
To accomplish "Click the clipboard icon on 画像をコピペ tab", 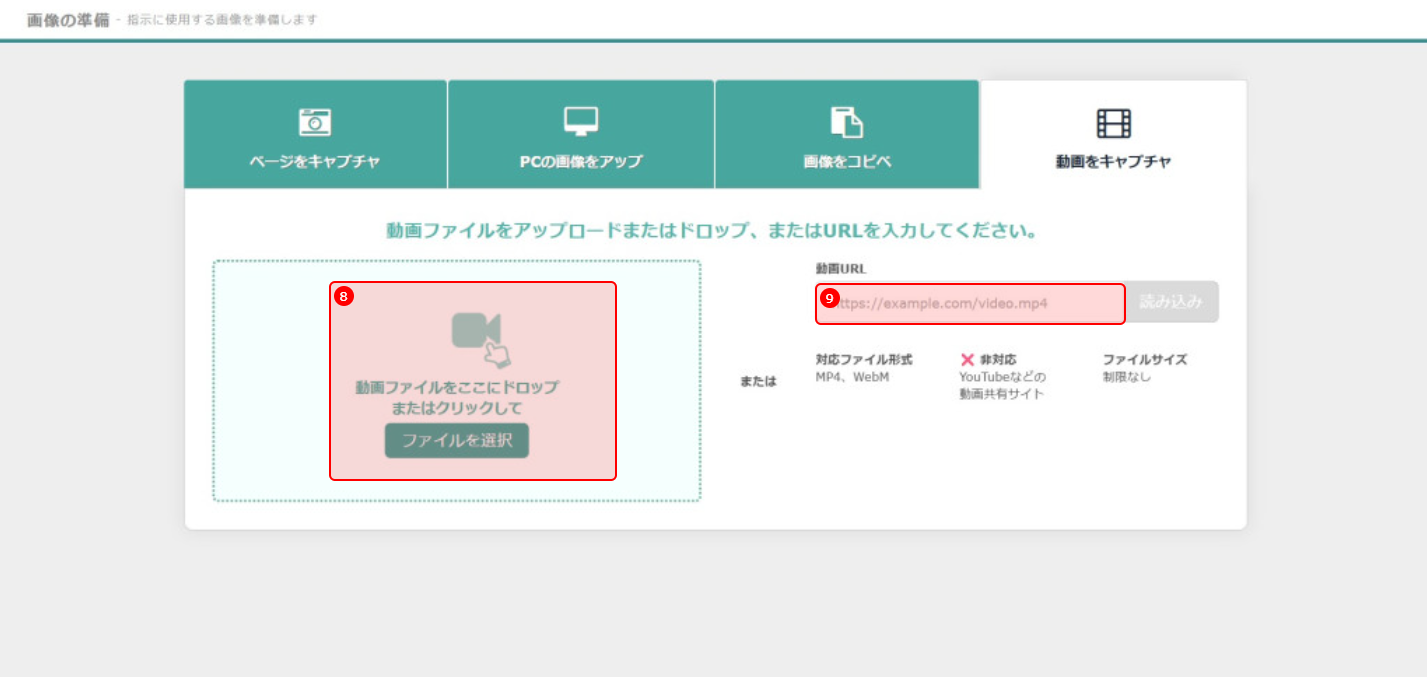I will (846, 122).
